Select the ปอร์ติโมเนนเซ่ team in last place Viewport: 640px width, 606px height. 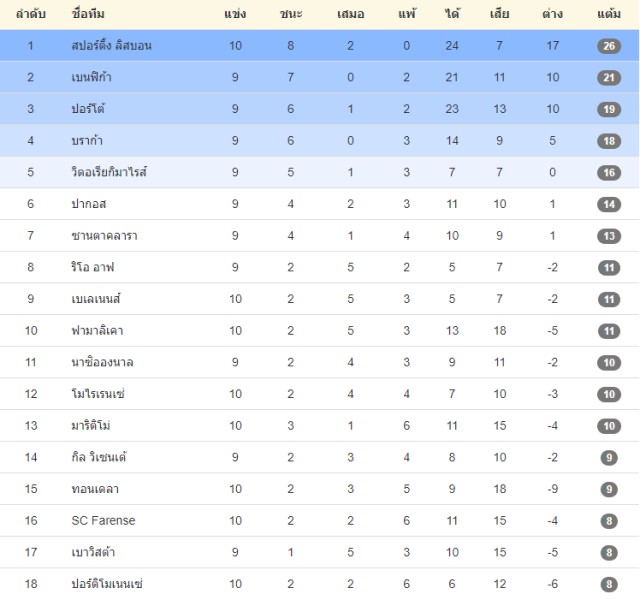coord(107,584)
